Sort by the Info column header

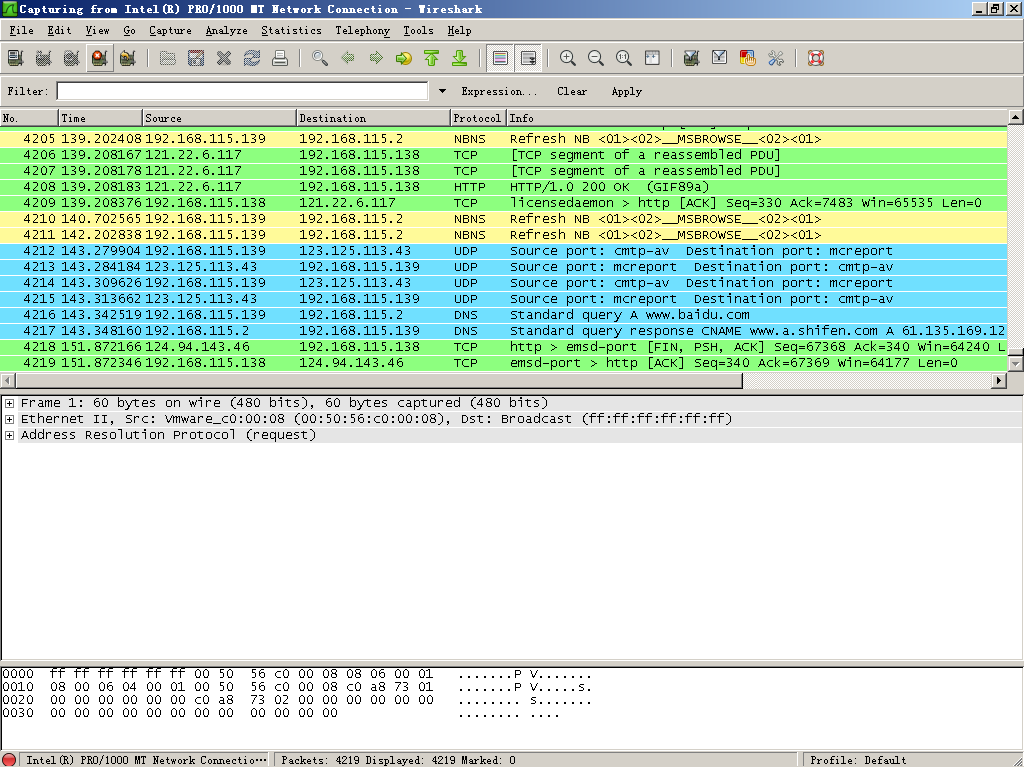pos(757,118)
